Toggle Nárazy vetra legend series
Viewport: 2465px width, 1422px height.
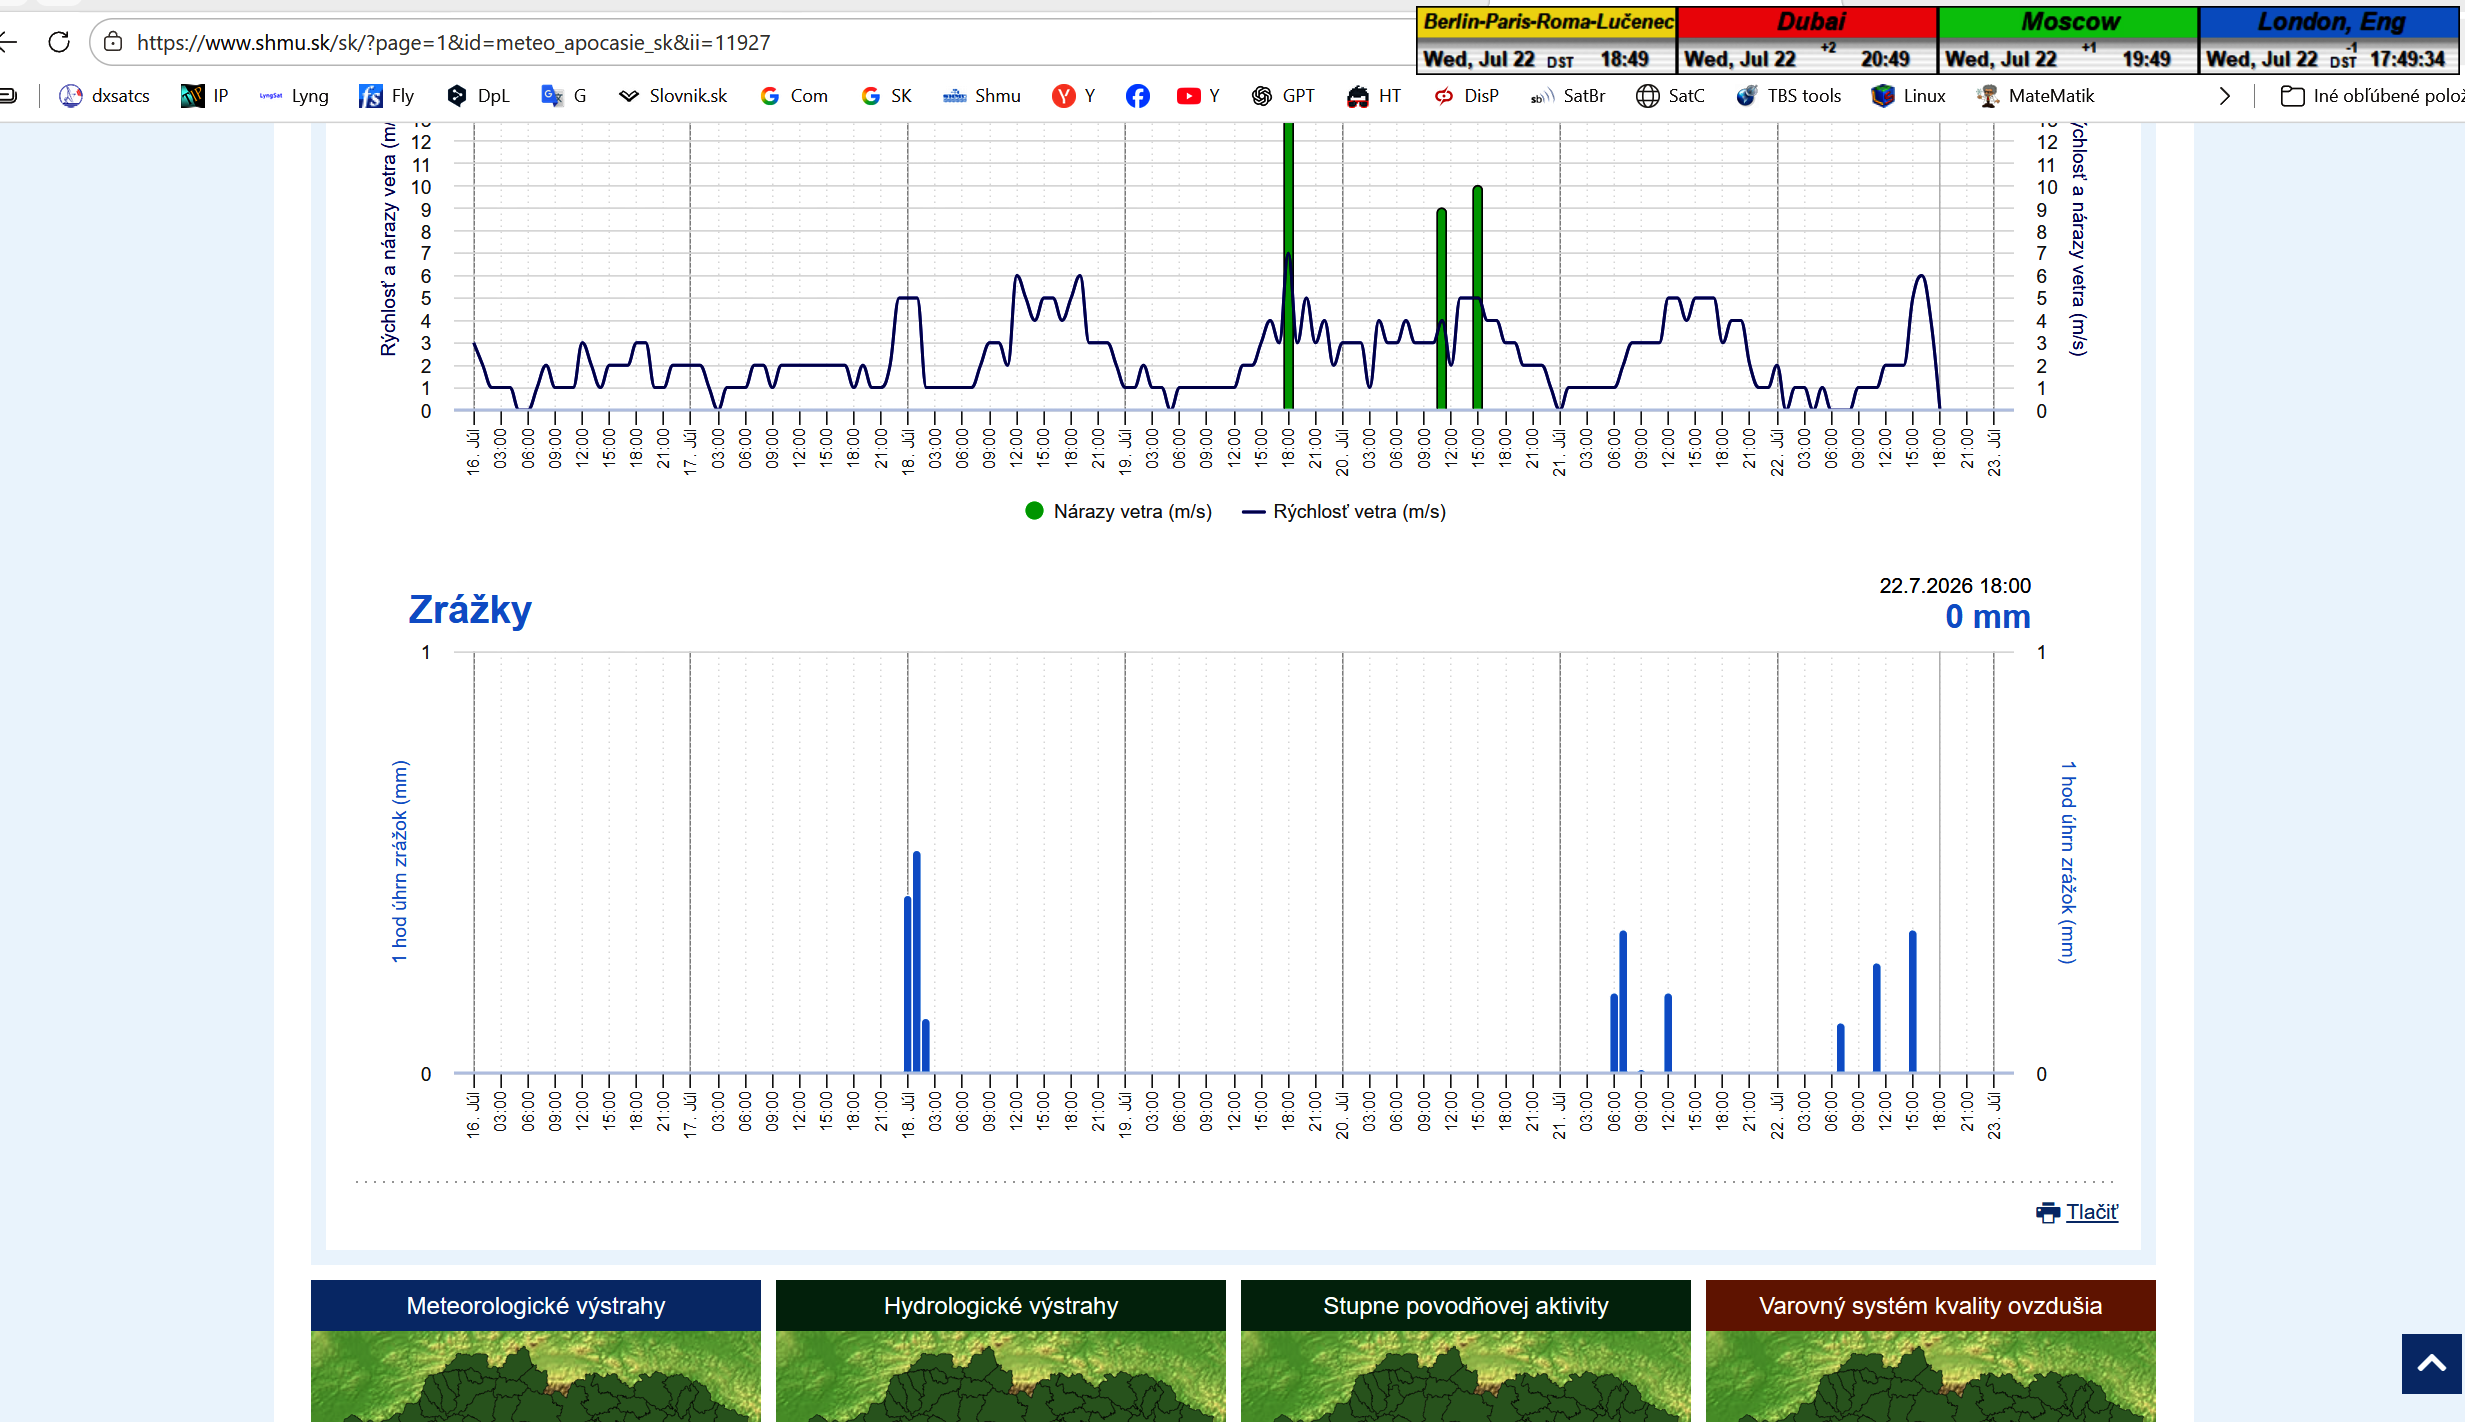click(x=1118, y=511)
